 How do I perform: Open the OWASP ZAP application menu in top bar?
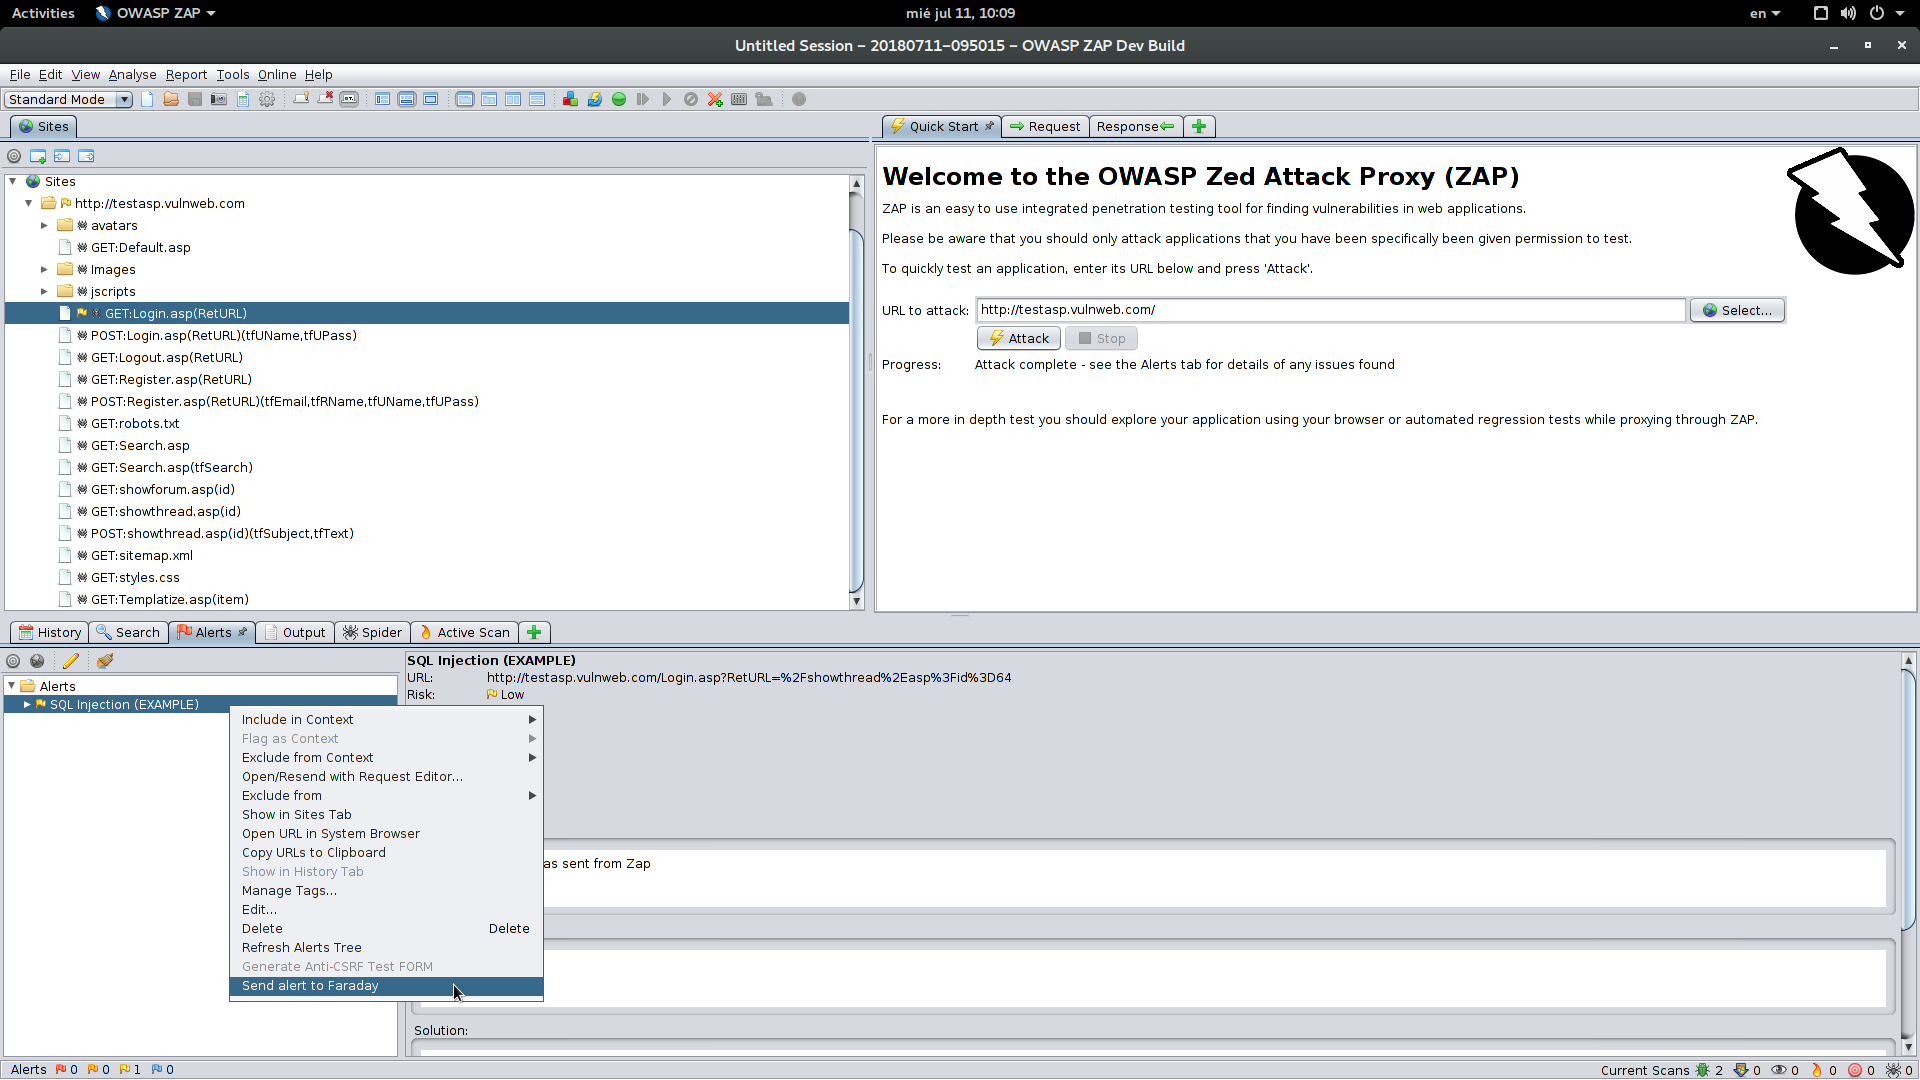point(155,13)
